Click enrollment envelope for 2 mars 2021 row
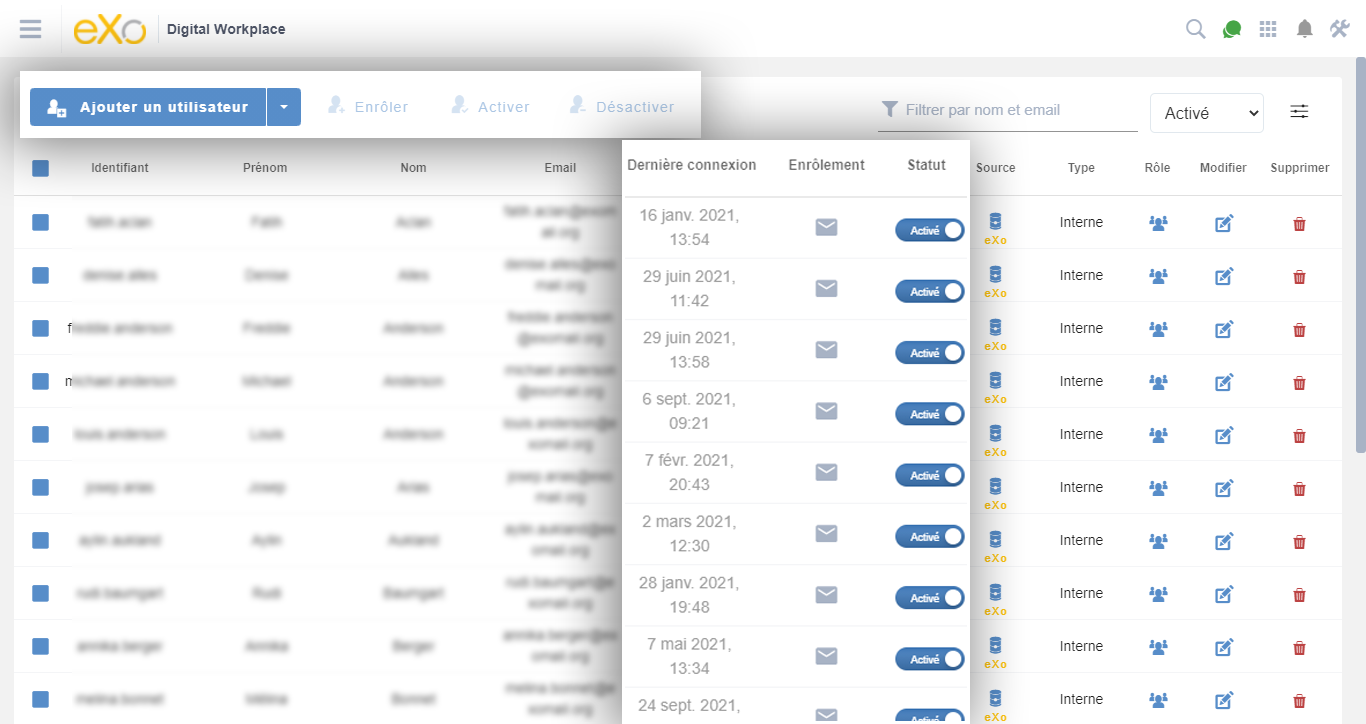Image resolution: width=1366 pixels, height=724 pixels. coord(826,534)
